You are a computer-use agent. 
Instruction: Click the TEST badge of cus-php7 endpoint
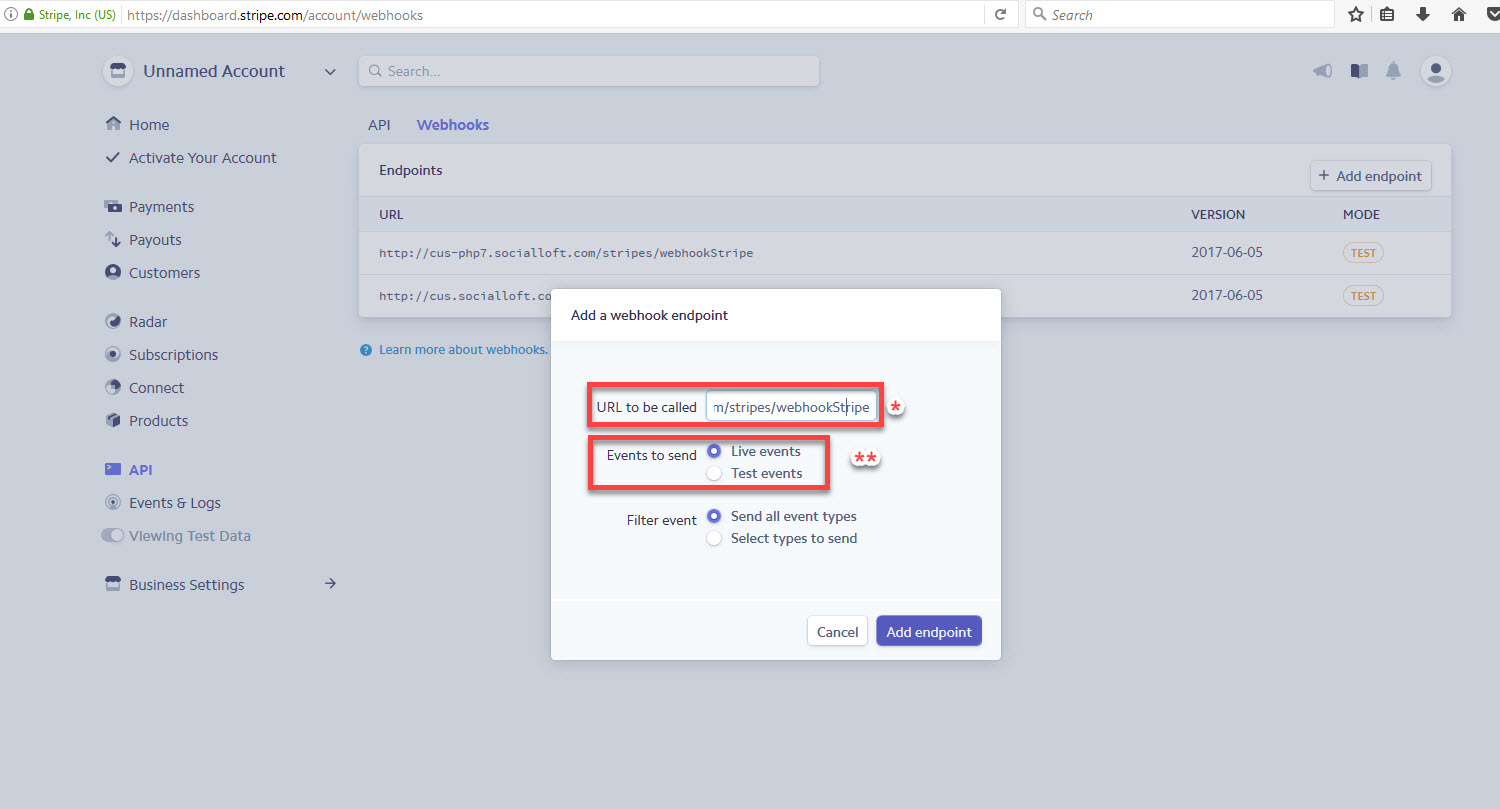pyautogui.click(x=1363, y=253)
